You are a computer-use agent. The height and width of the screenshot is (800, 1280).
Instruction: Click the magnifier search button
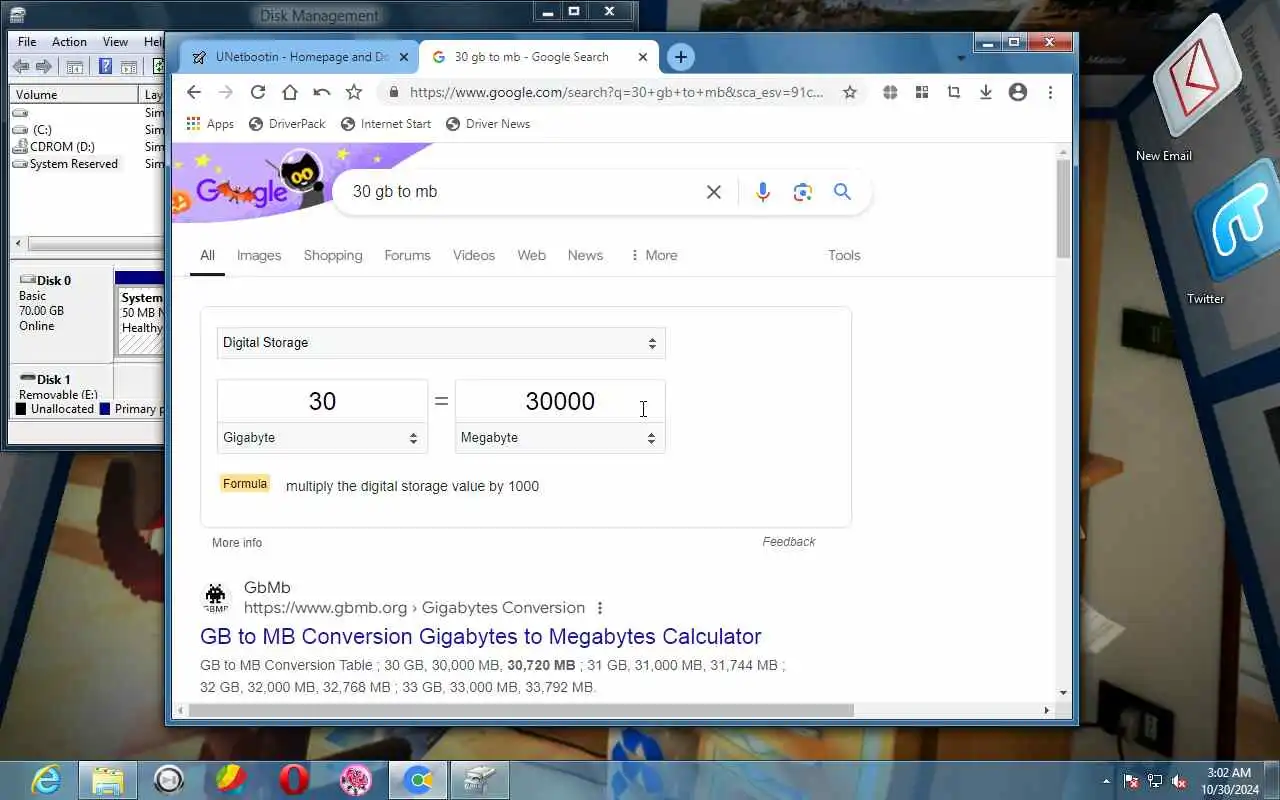pos(842,191)
